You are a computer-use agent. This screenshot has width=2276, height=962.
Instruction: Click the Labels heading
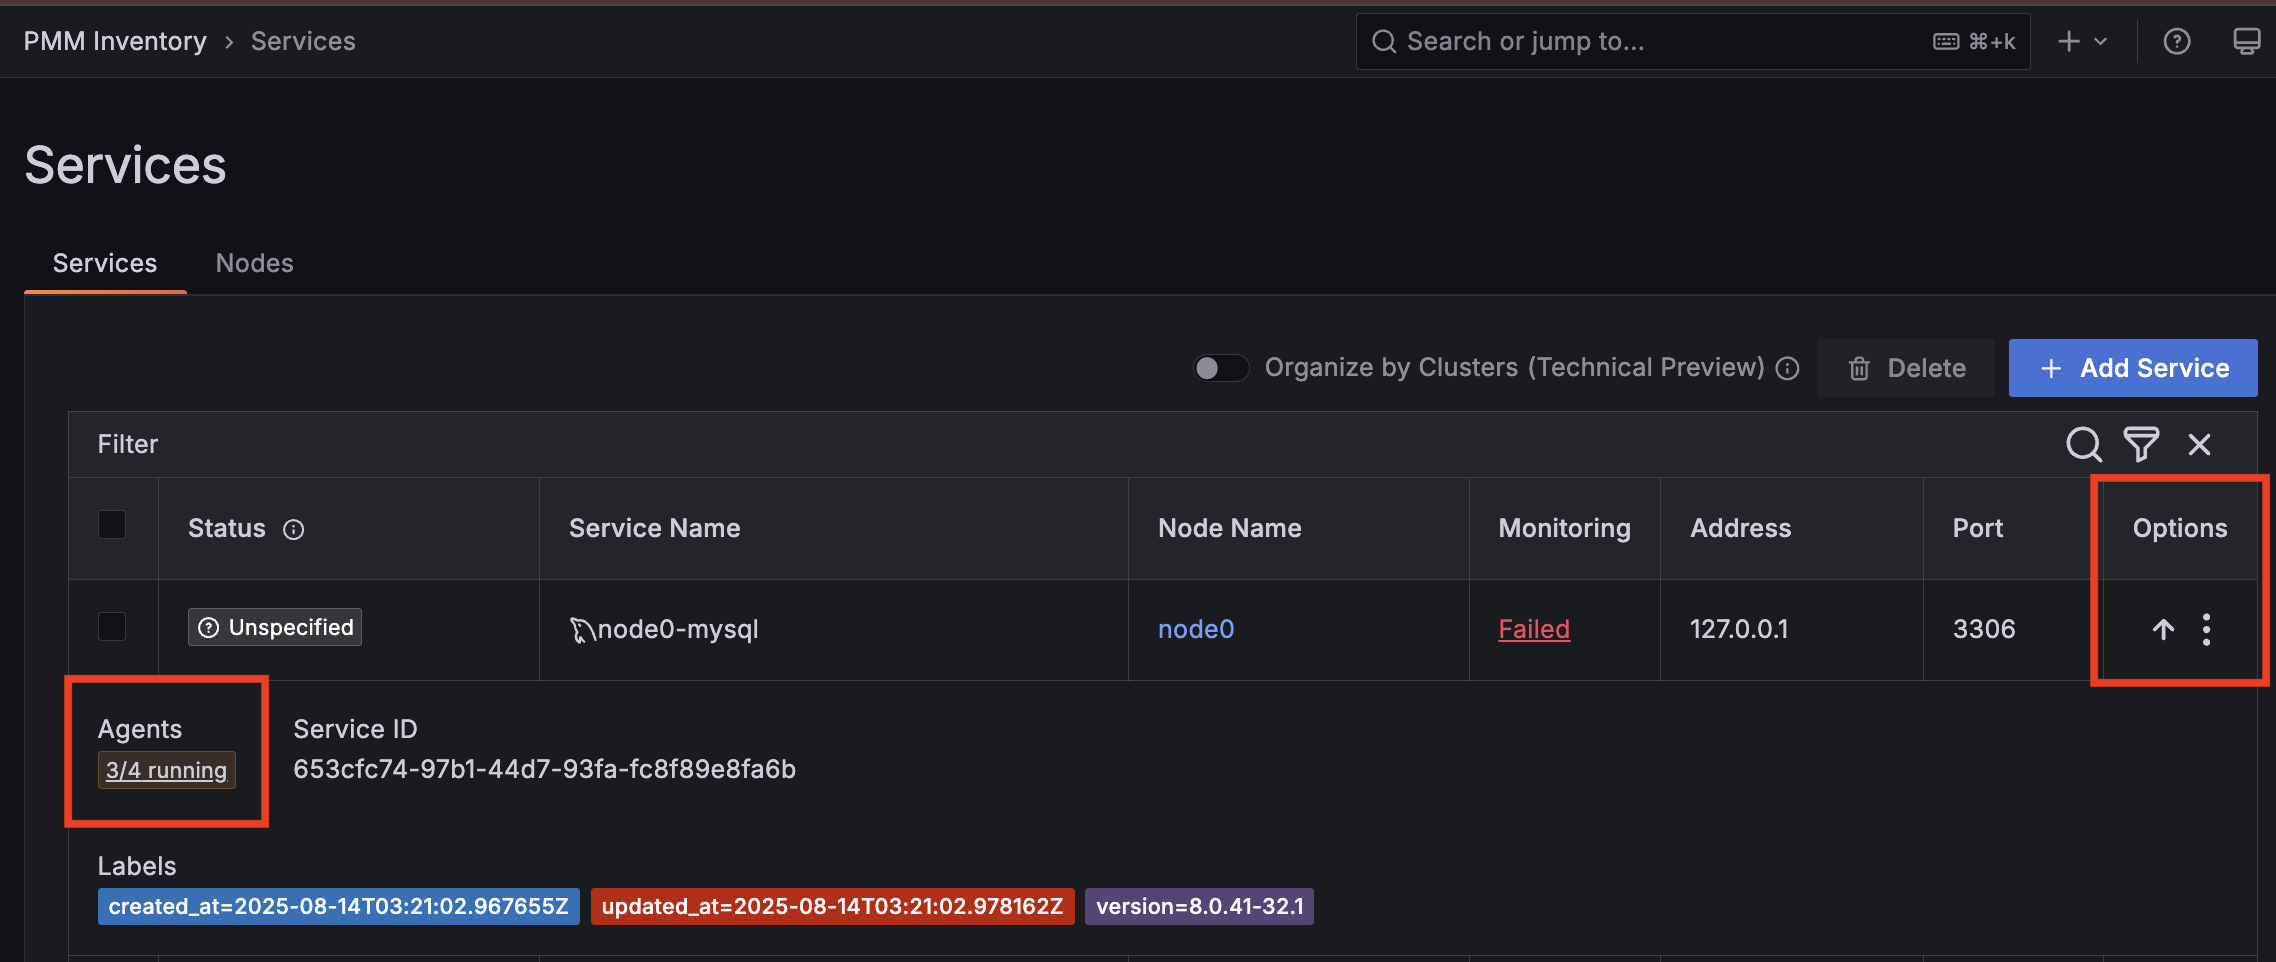[137, 866]
